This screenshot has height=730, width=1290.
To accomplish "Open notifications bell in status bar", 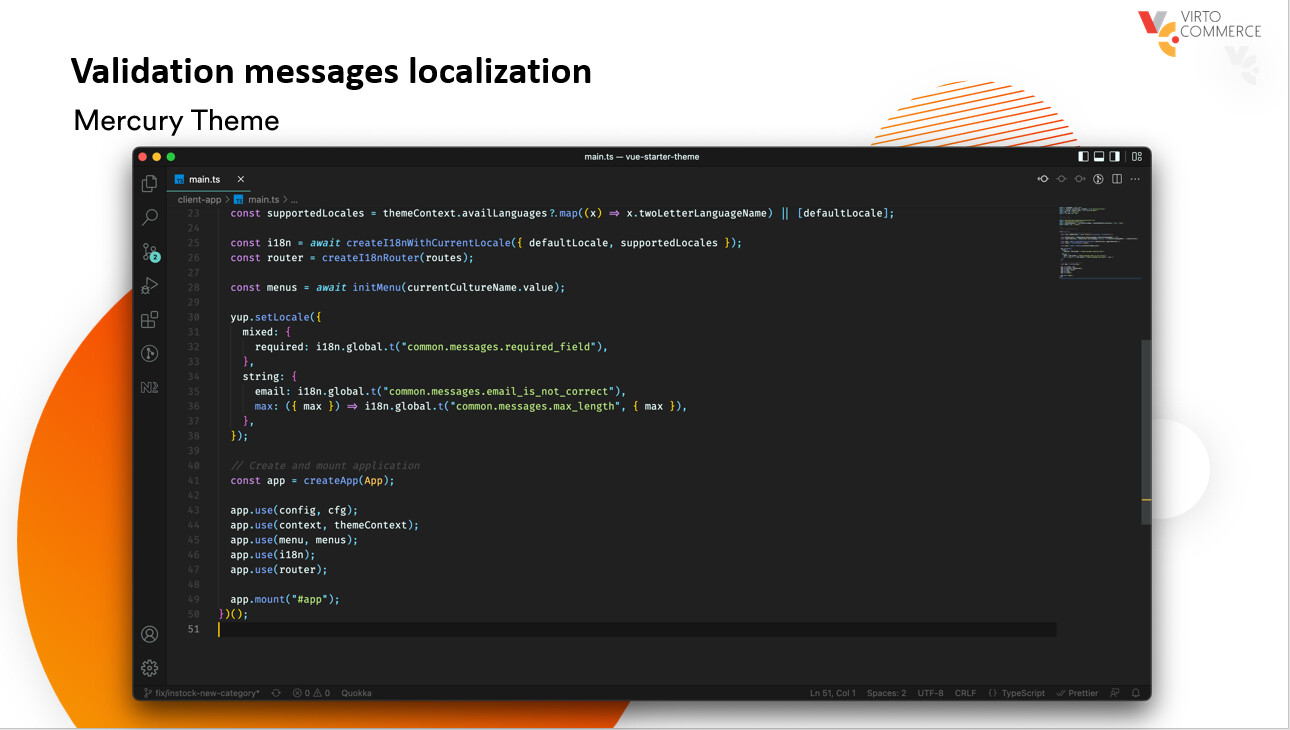I will [1136, 693].
